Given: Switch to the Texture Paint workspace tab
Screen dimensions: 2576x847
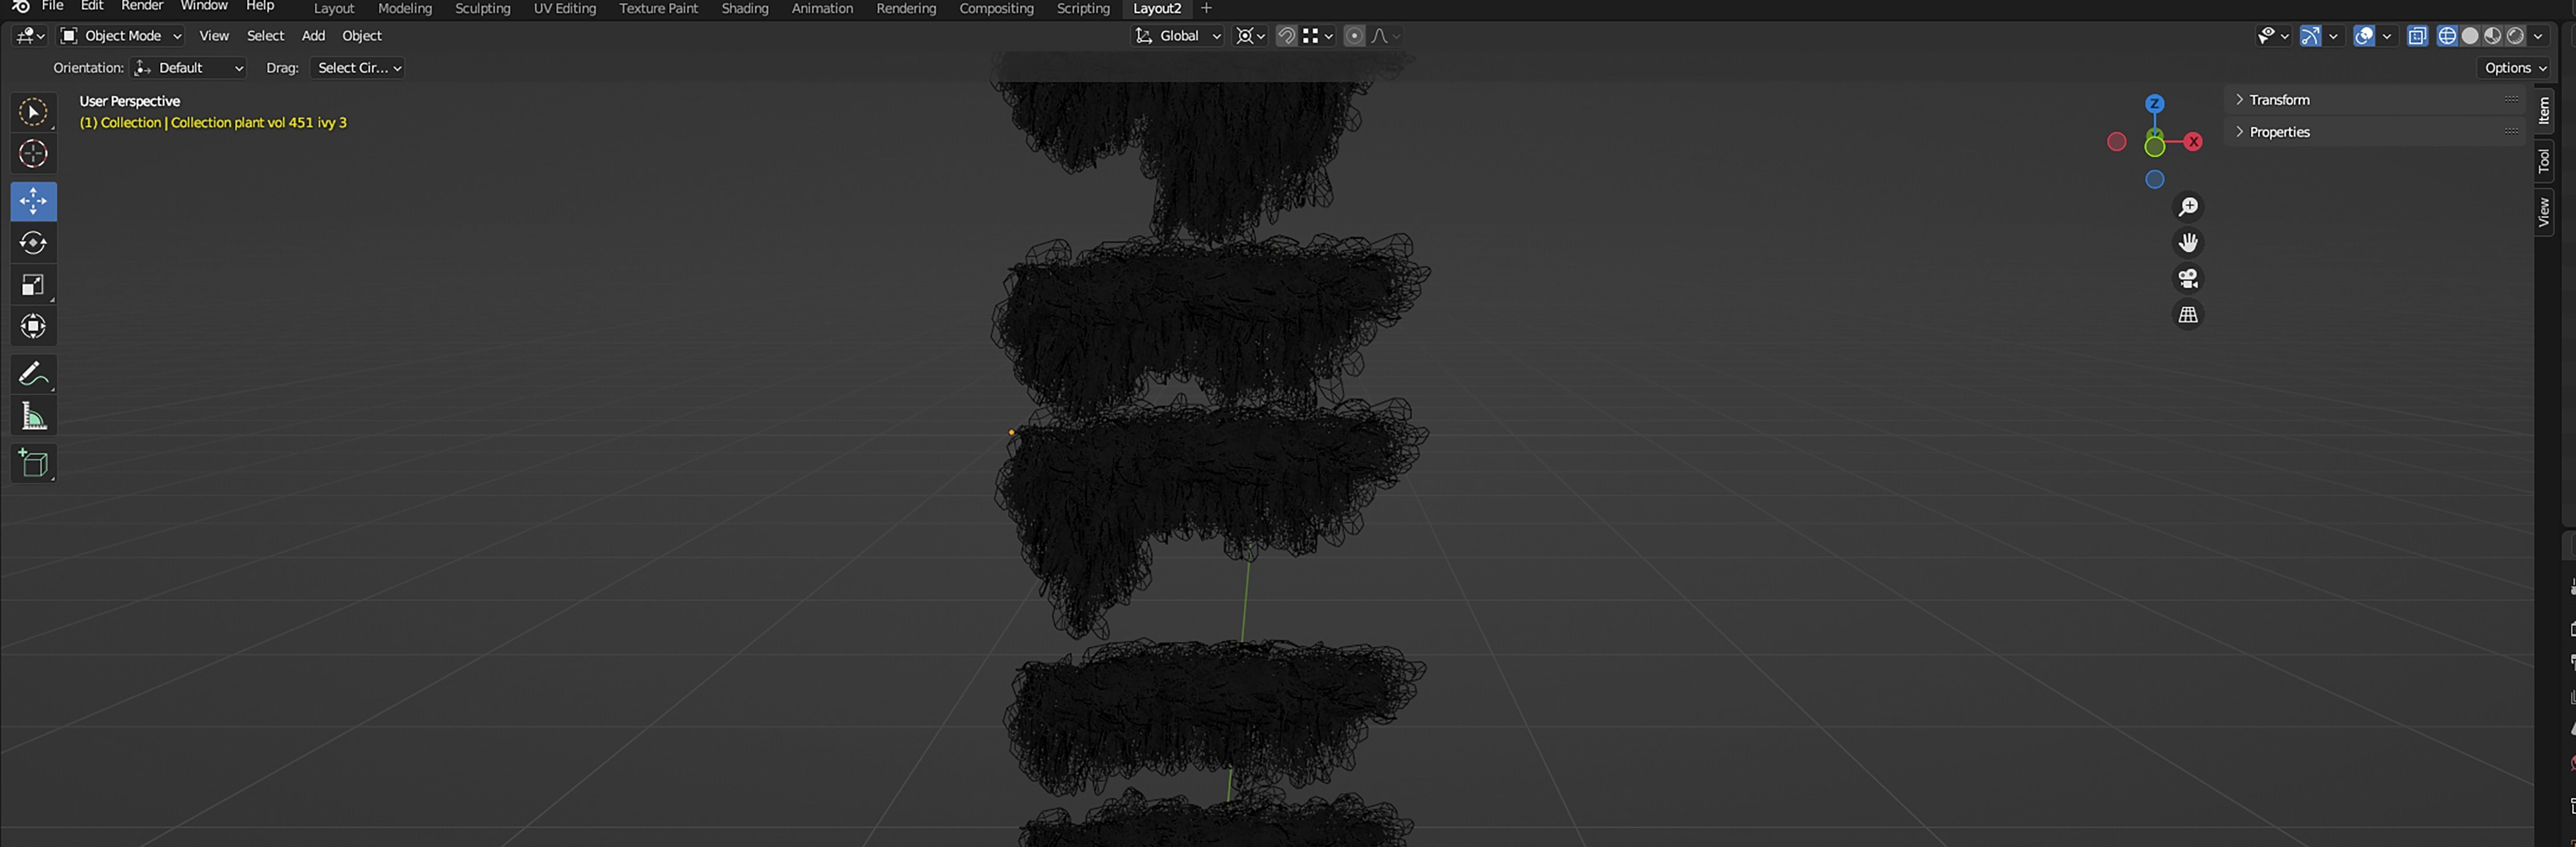Looking at the screenshot, I should click(658, 9).
